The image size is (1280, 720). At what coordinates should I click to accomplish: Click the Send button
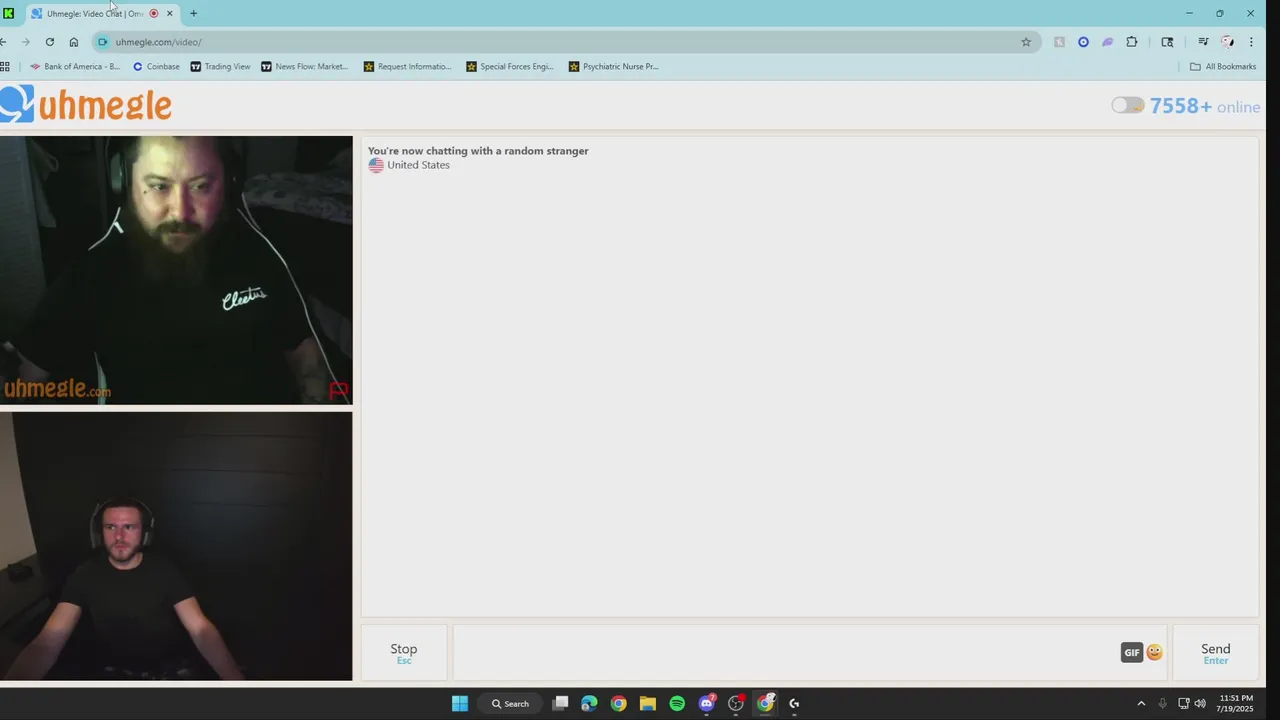1215,652
